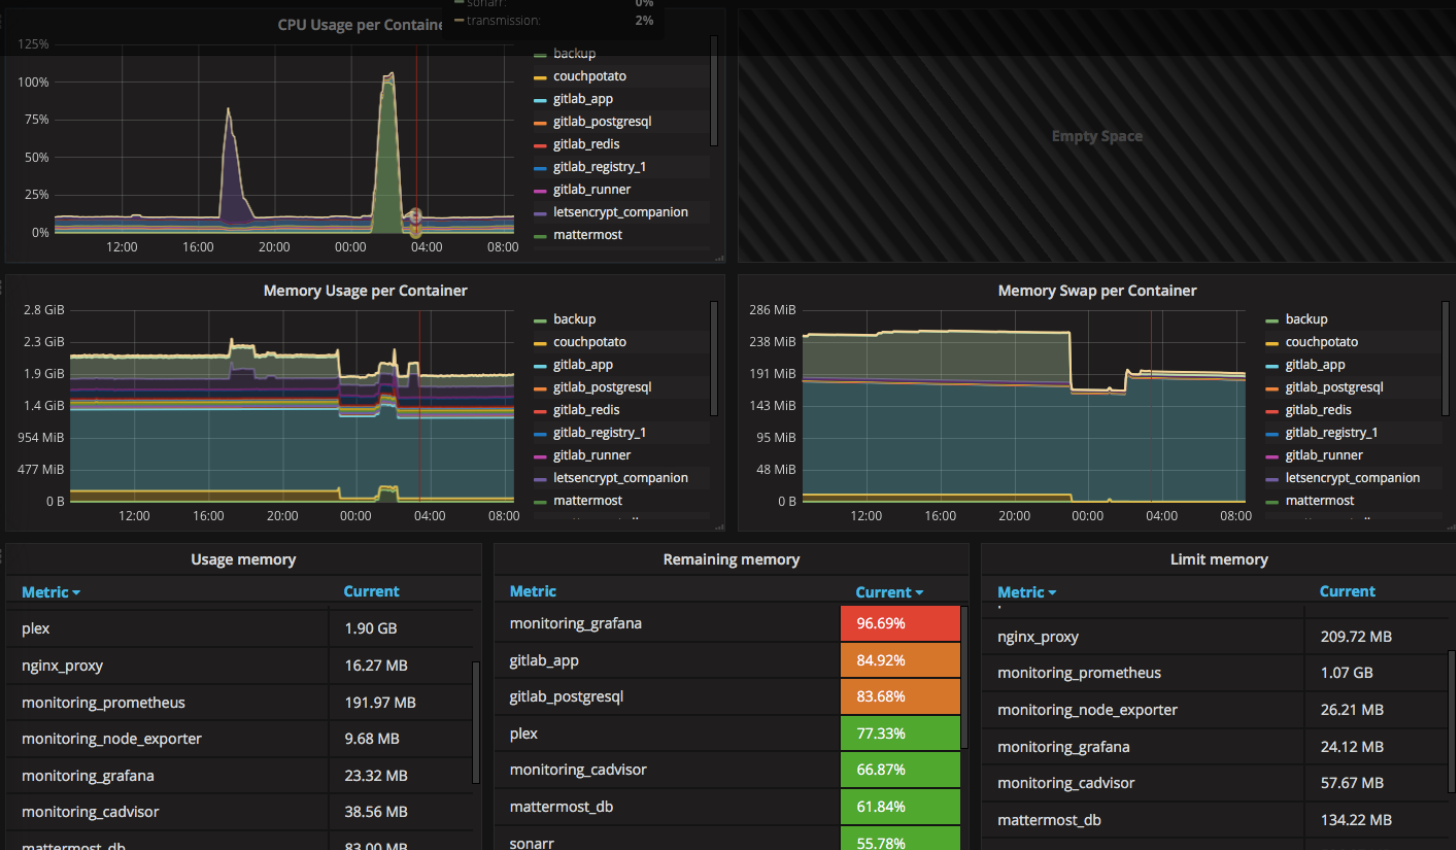Toggle couchpotato series in Memory Usage legend
1456x850 pixels.
tap(589, 342)
